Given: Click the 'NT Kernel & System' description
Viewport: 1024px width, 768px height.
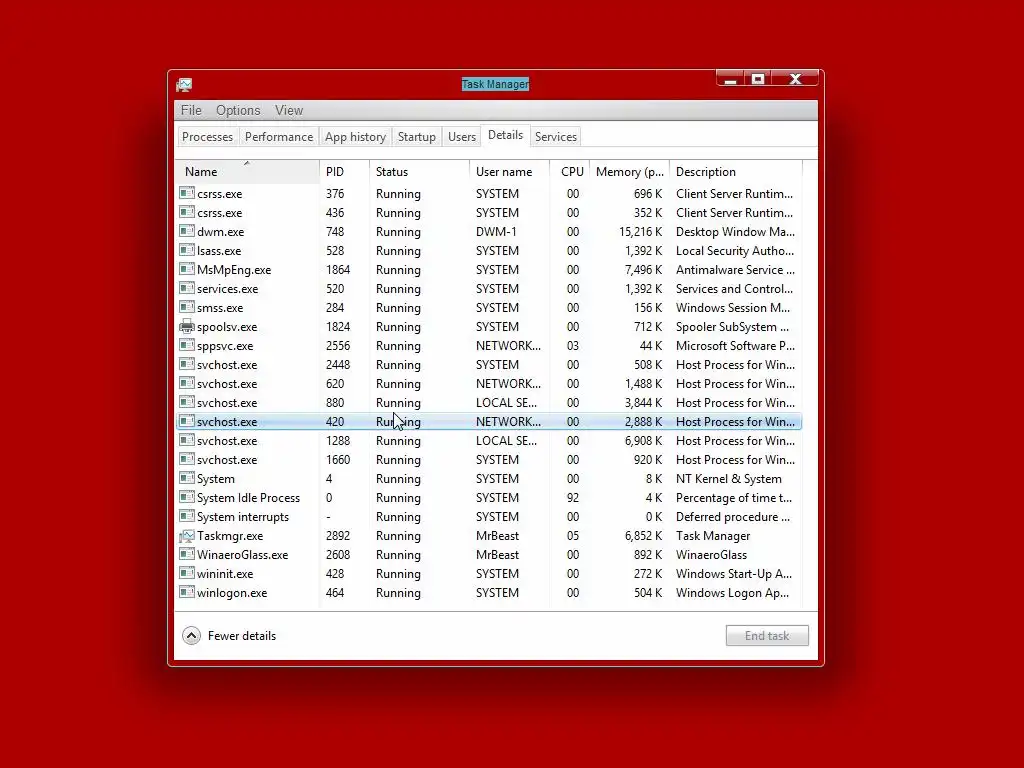Looking at the screenshot, I should (728, 479).
